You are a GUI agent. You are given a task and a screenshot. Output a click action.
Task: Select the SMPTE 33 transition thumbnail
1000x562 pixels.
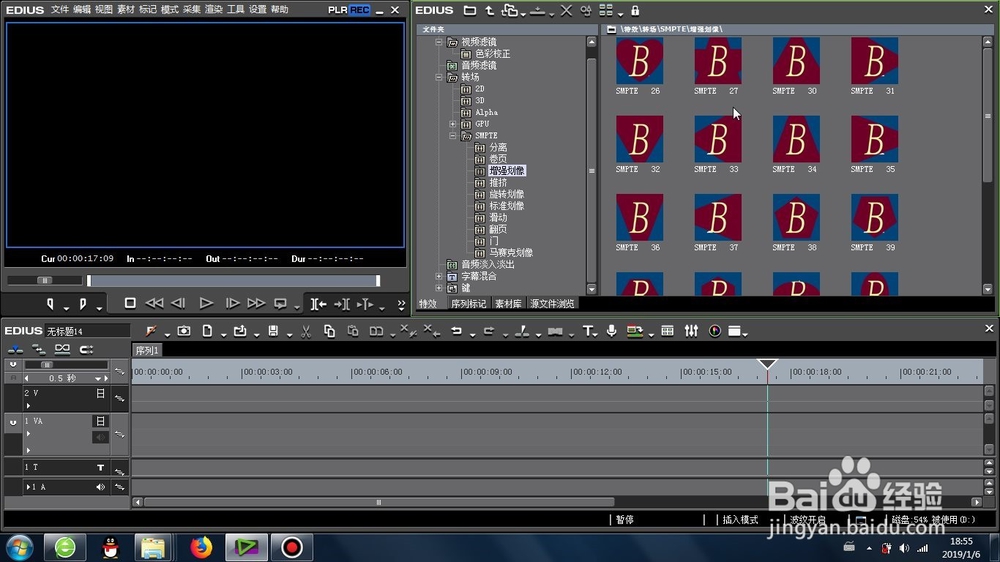[x=717, y=139]
